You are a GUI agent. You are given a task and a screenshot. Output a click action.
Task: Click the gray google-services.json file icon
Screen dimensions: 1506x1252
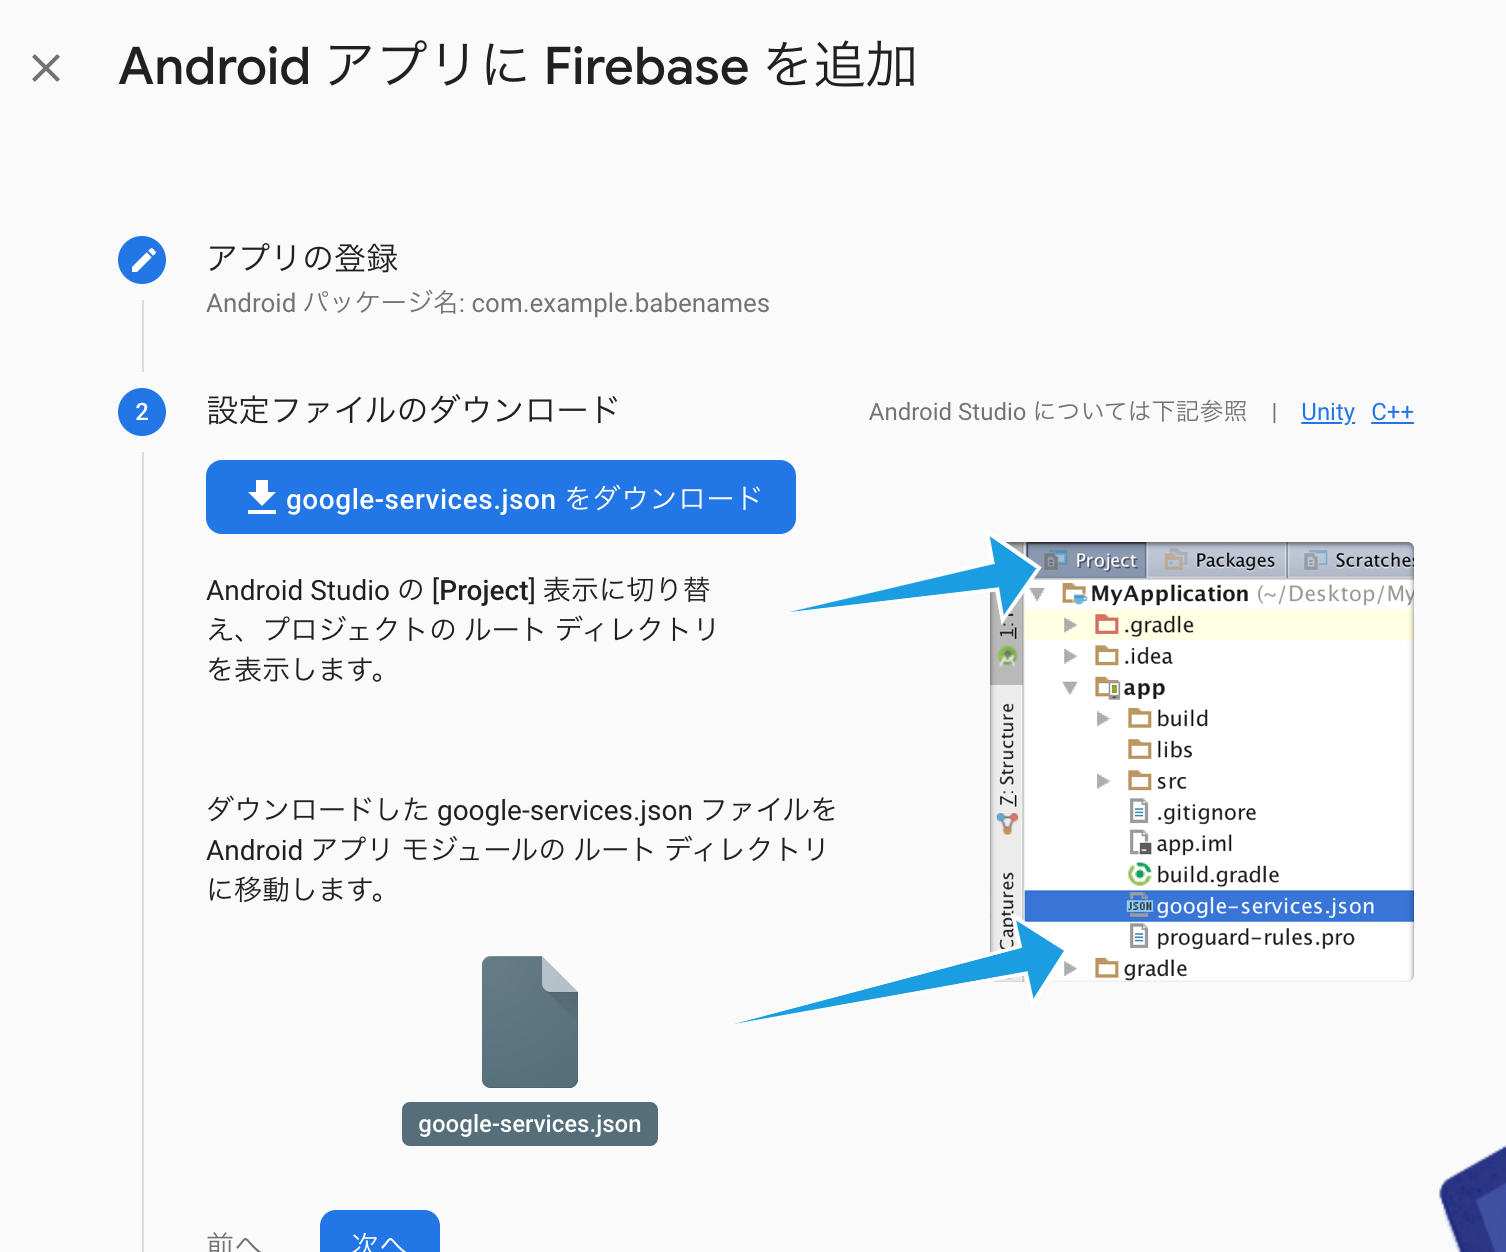[530, 1021]
